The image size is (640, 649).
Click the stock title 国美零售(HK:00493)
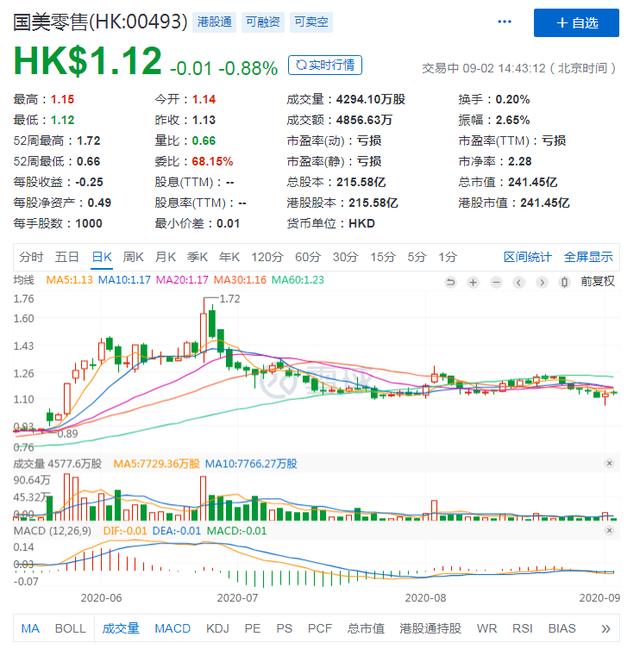[x=100, y=22]
